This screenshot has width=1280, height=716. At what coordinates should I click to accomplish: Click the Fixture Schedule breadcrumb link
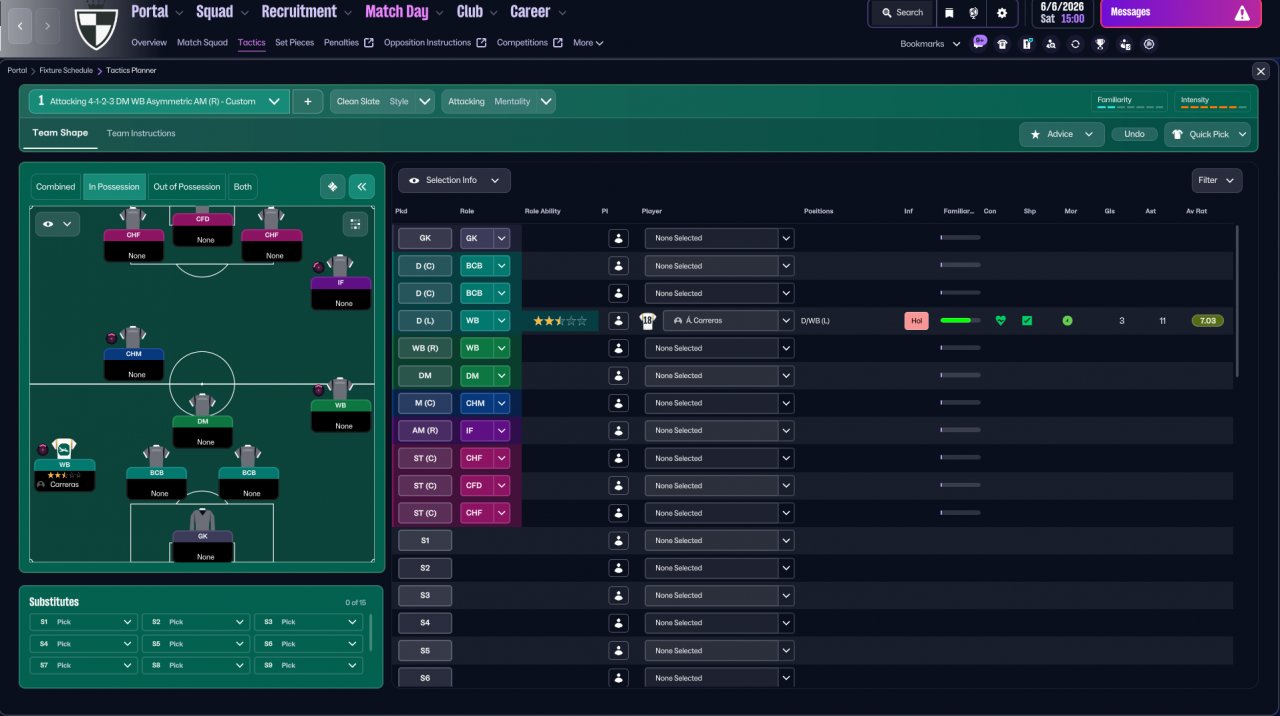coord(66,71)
